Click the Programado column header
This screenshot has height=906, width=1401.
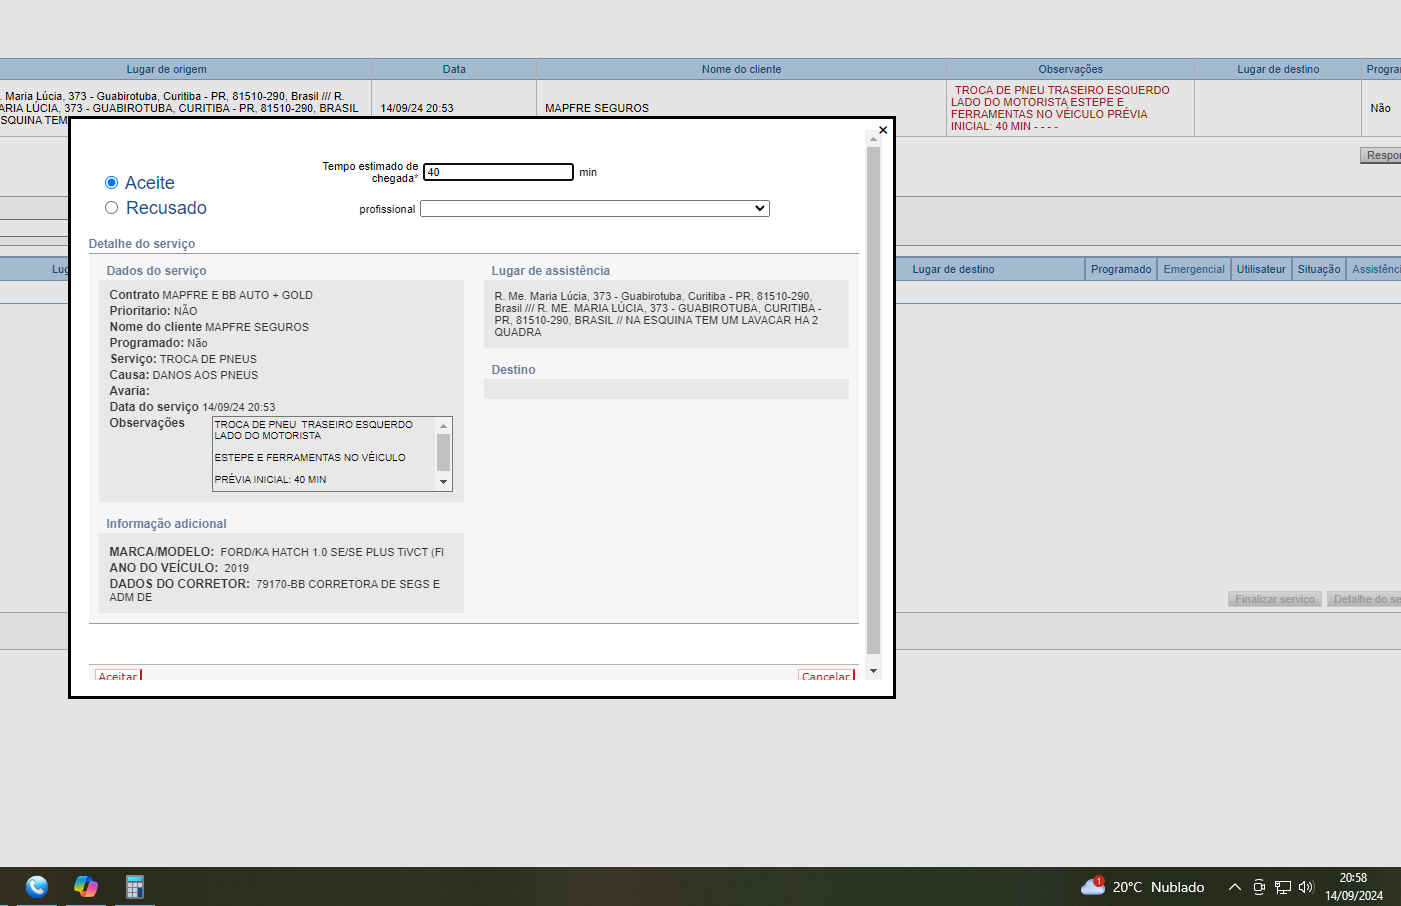(1121, 269)
